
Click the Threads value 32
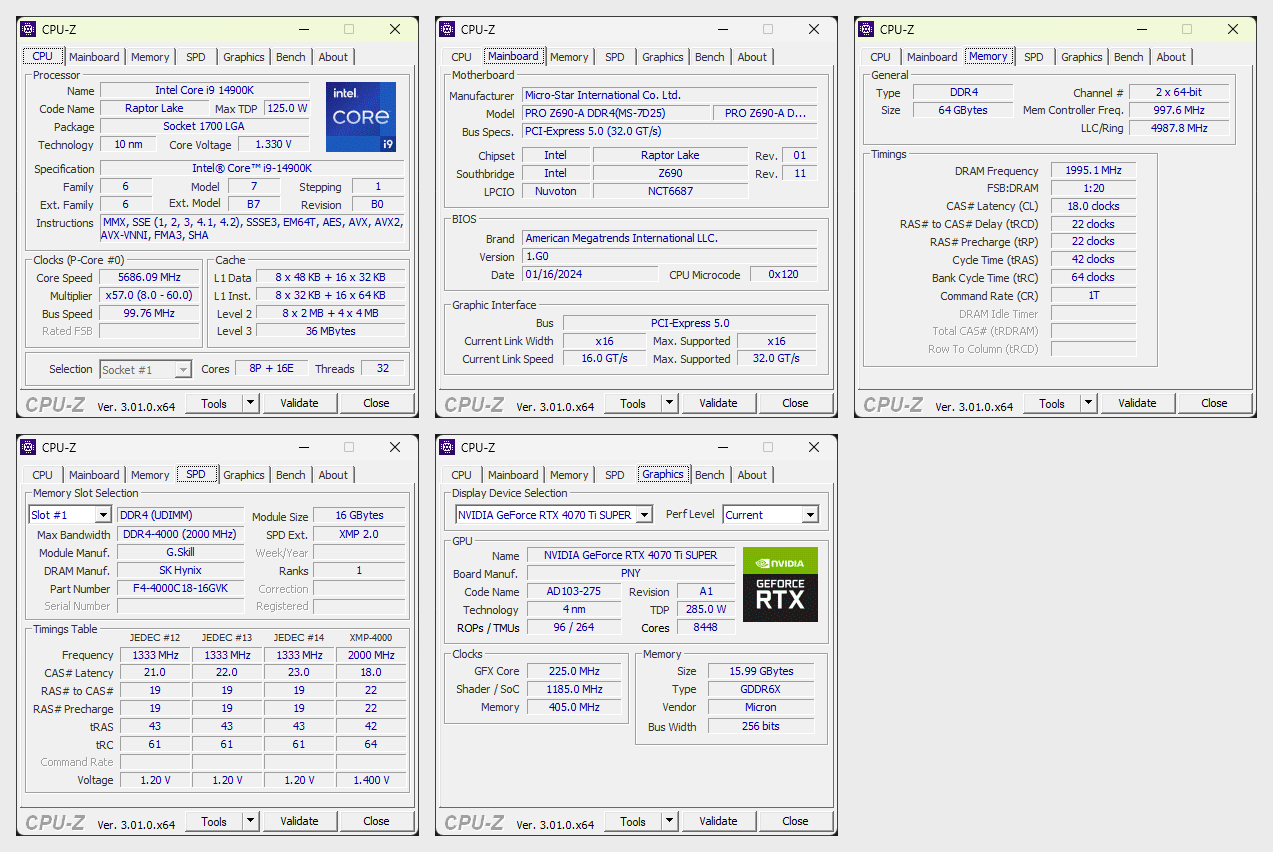[383, 369]
